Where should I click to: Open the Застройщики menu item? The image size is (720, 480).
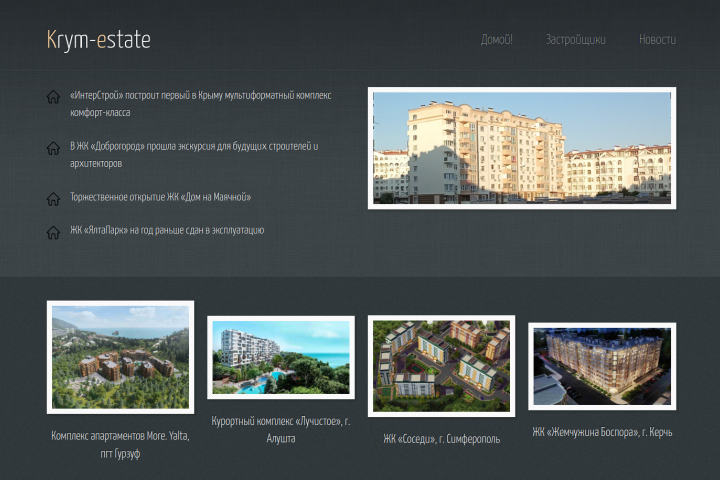[x=575, y=40]
